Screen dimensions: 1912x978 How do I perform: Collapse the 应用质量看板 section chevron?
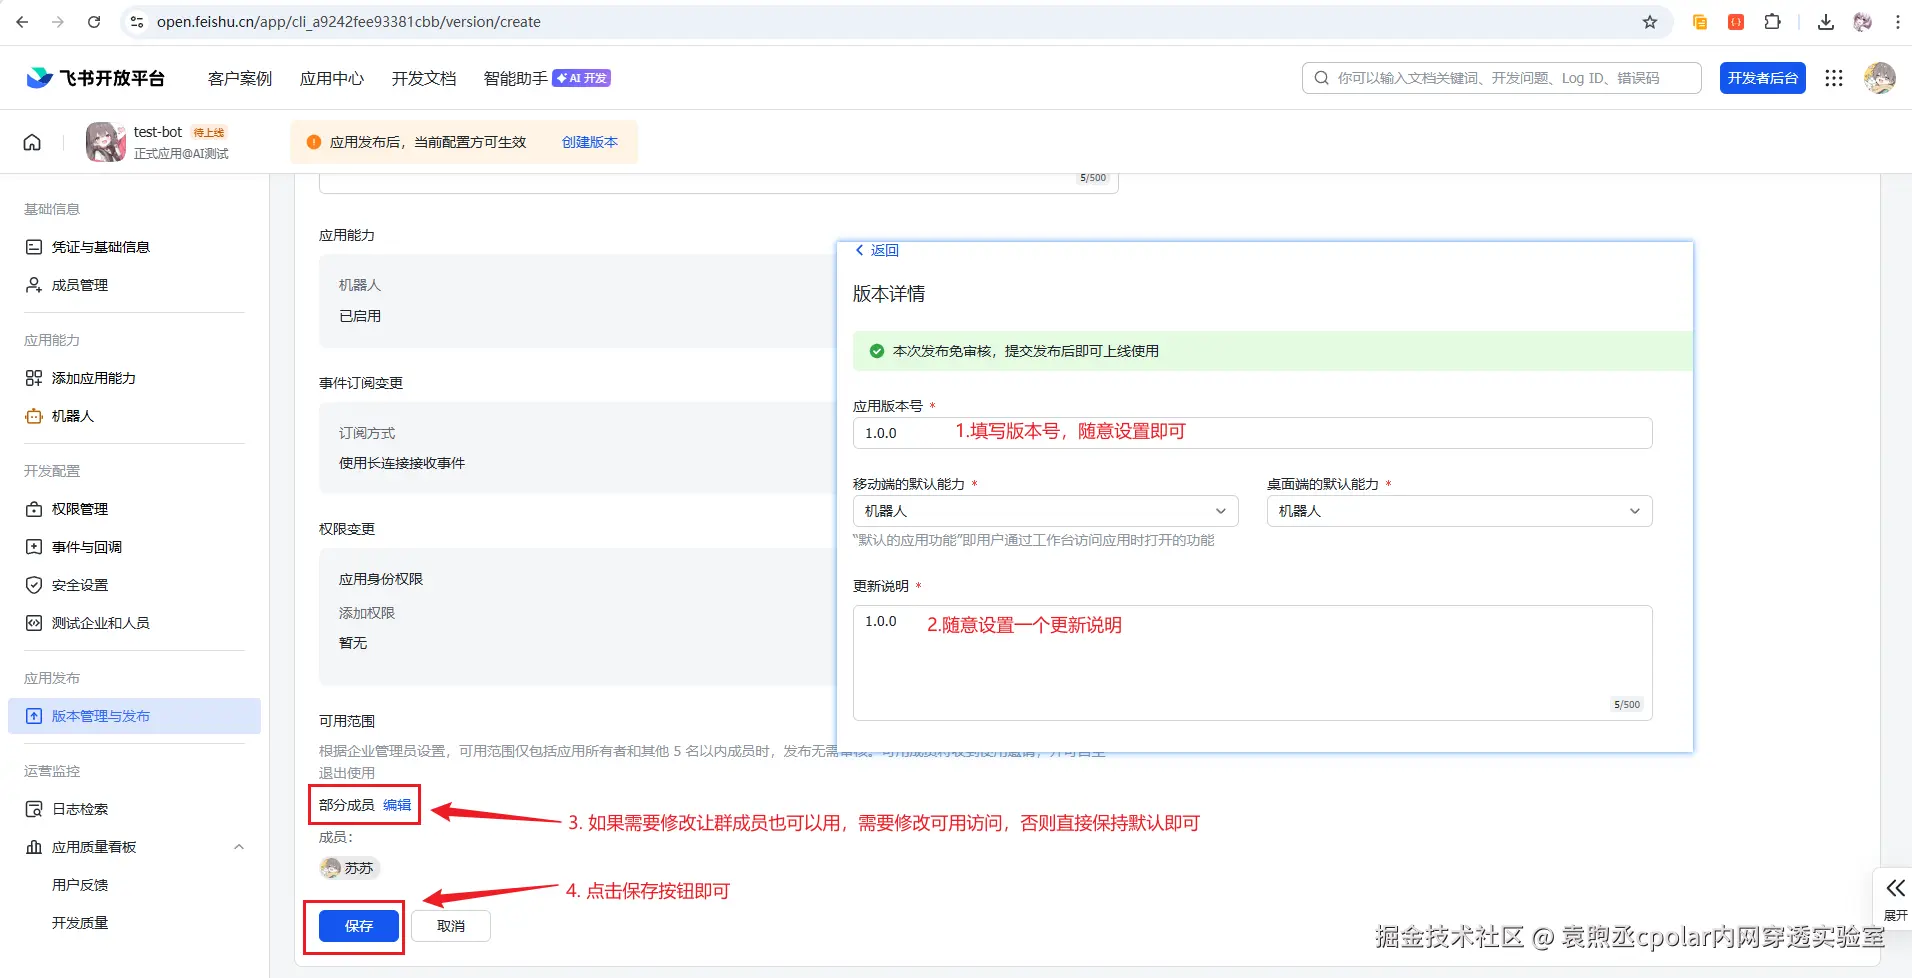(239, 847)
